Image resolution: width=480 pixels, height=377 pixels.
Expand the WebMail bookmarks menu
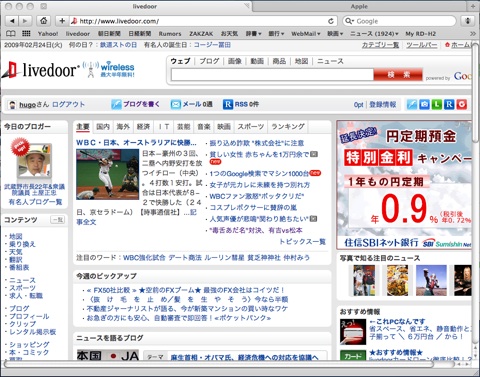[x=306, y=34]
